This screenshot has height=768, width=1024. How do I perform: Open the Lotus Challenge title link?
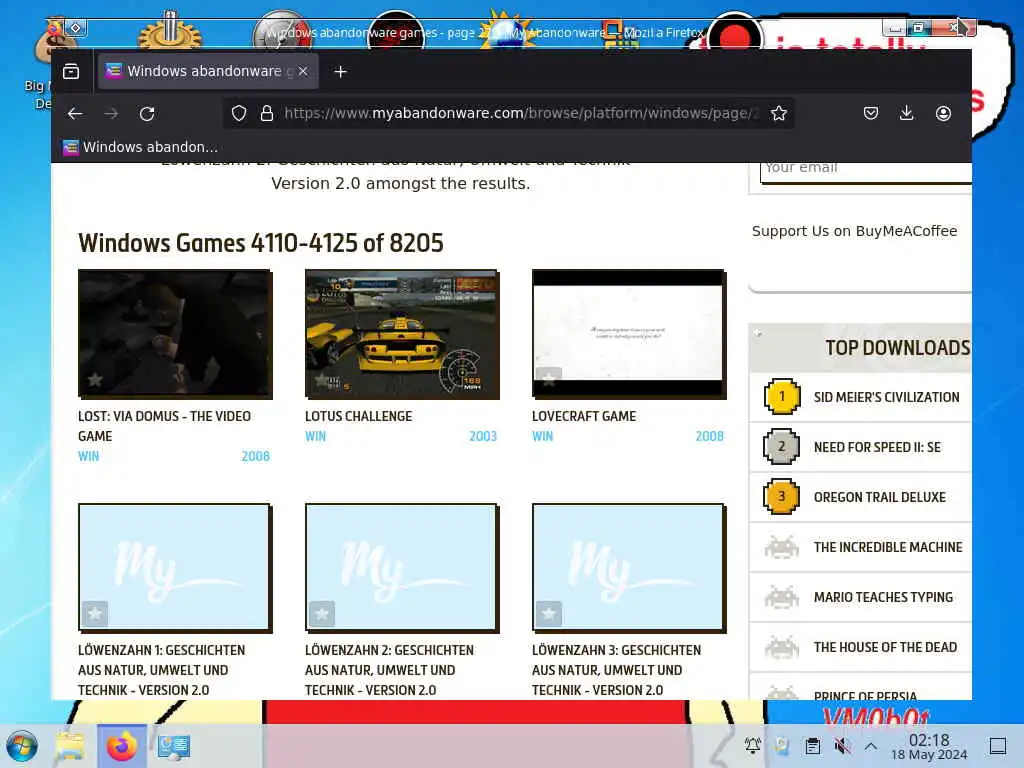point(359,416)
